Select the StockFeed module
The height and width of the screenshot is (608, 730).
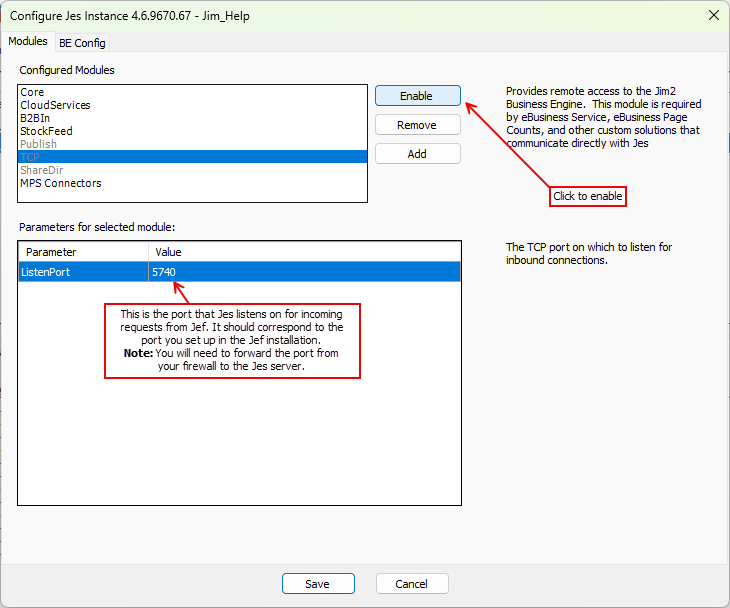(x=192, y=131)
